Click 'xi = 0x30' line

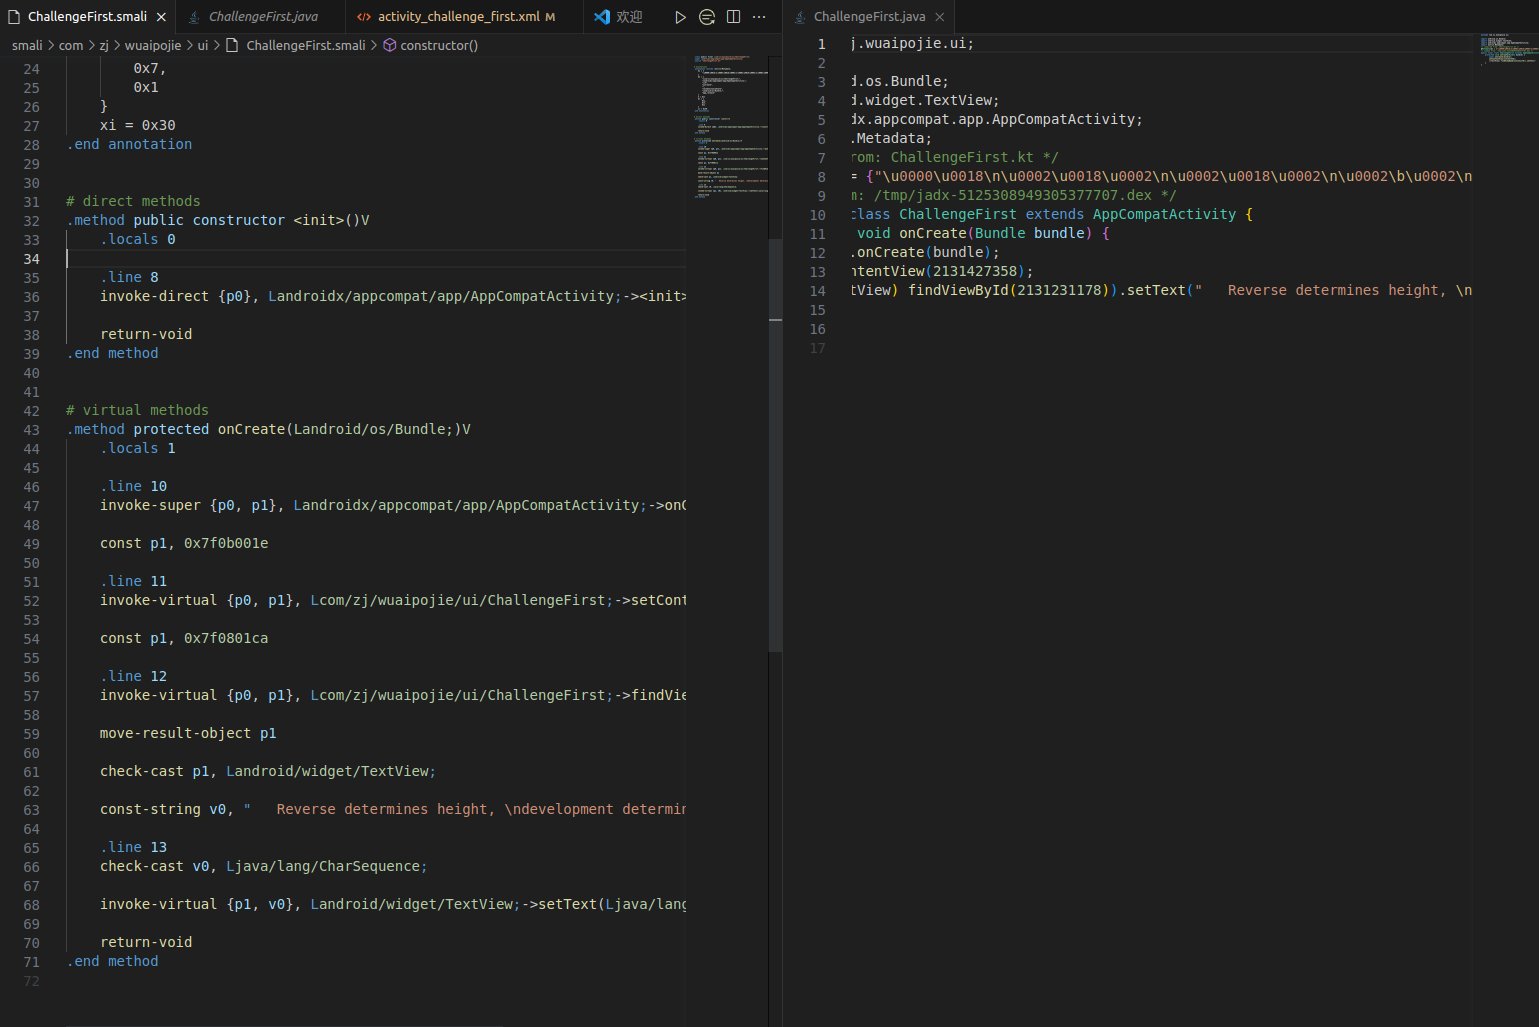click(x=138, y=125)
